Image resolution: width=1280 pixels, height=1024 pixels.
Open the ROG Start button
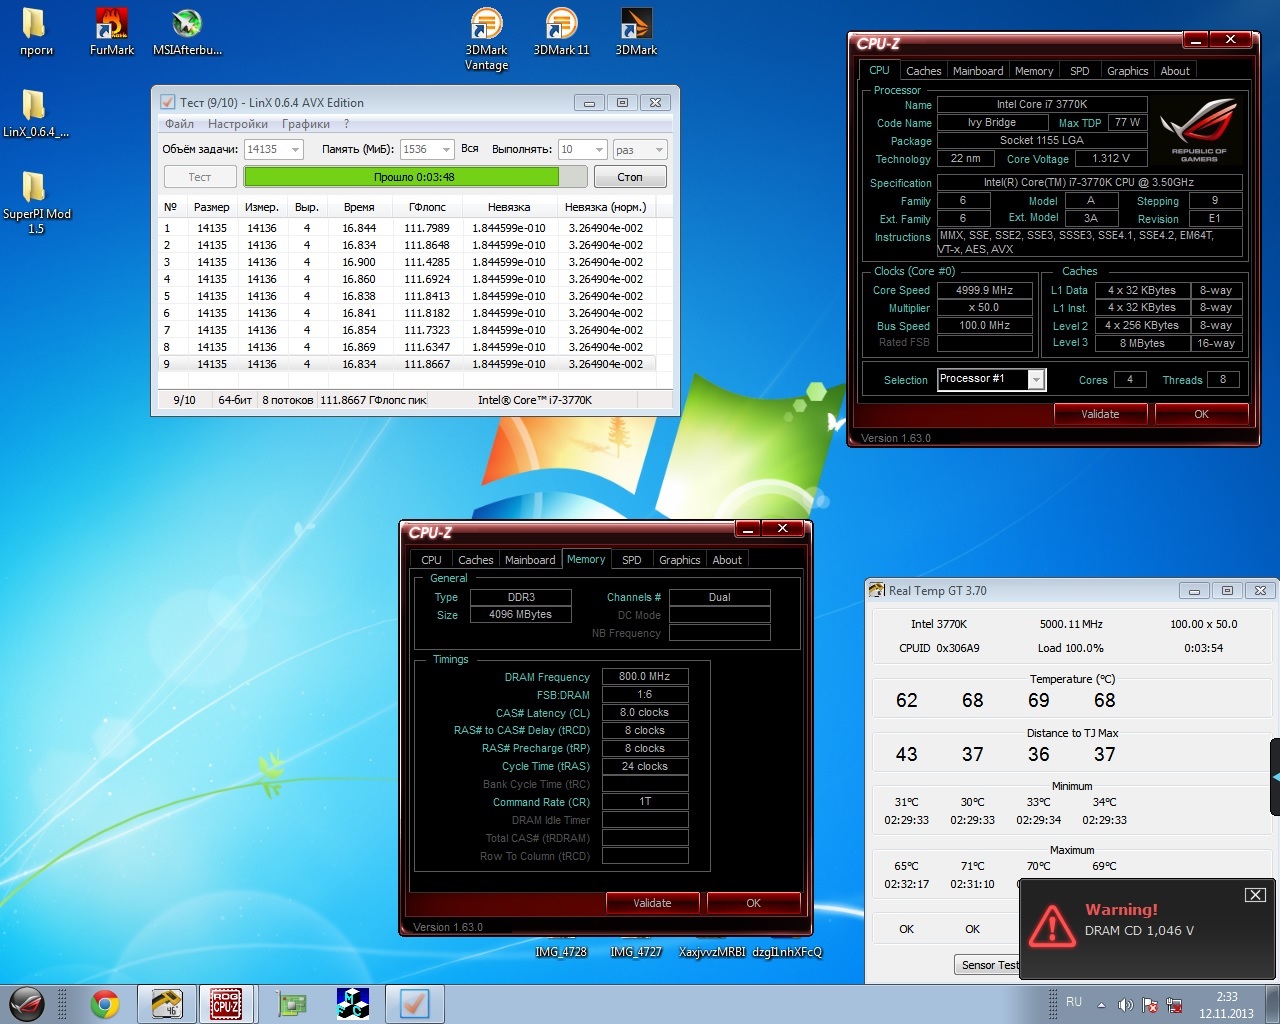tap(27, 1004)
